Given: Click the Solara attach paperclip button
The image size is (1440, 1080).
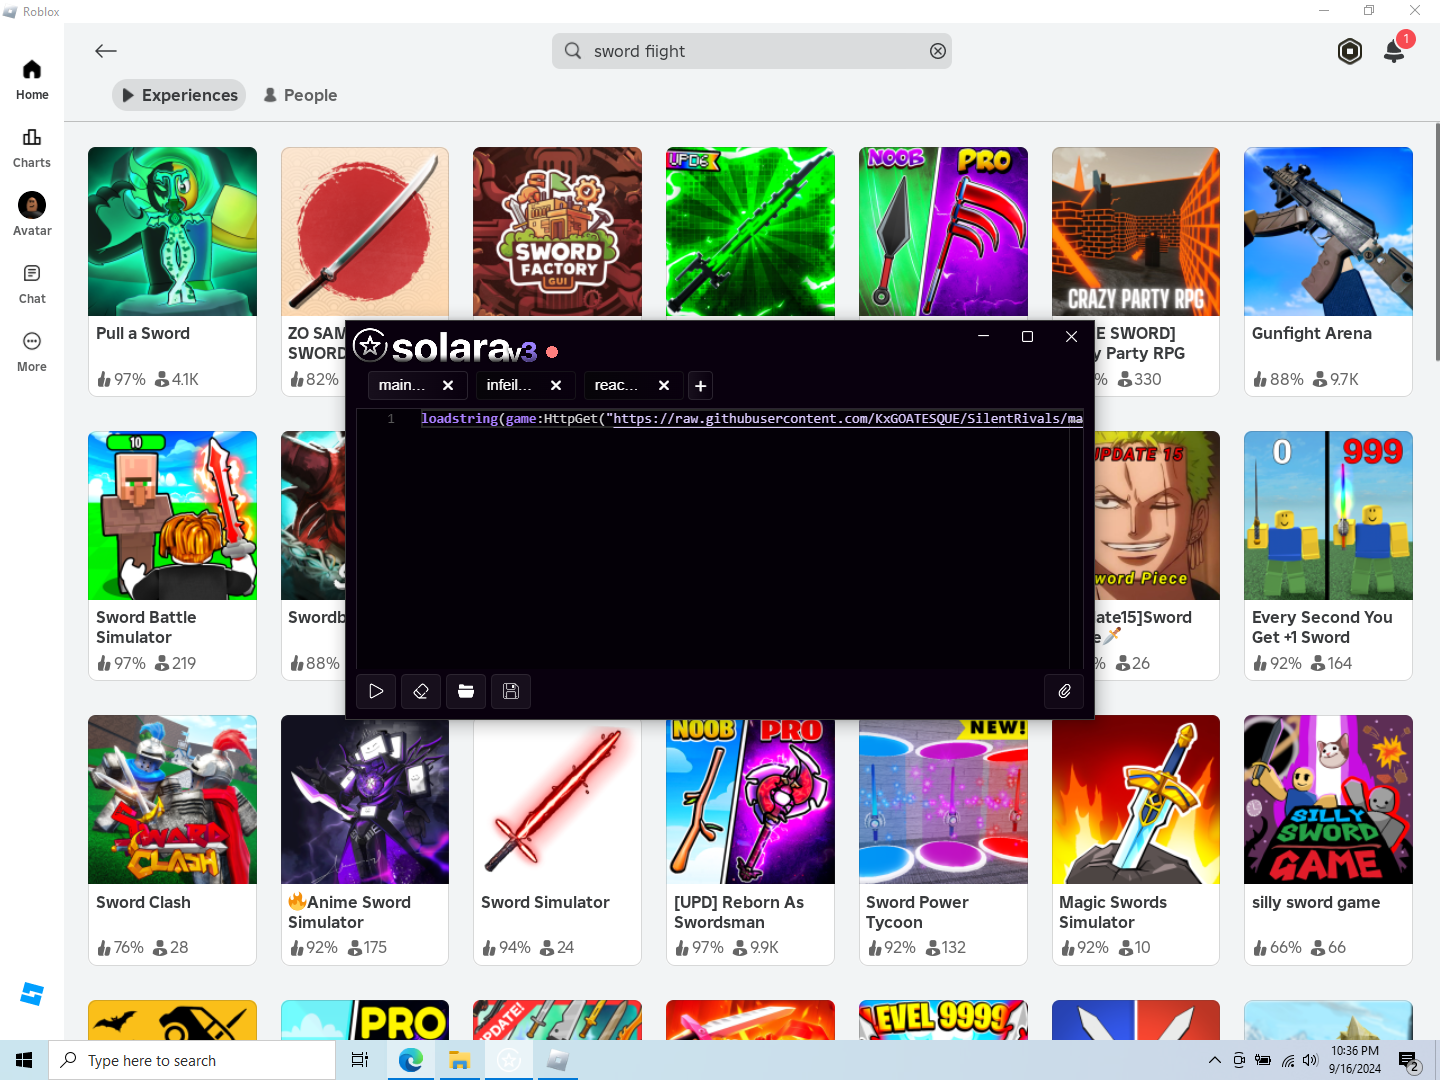Looking at the screenshot, I should point(1064,691).
